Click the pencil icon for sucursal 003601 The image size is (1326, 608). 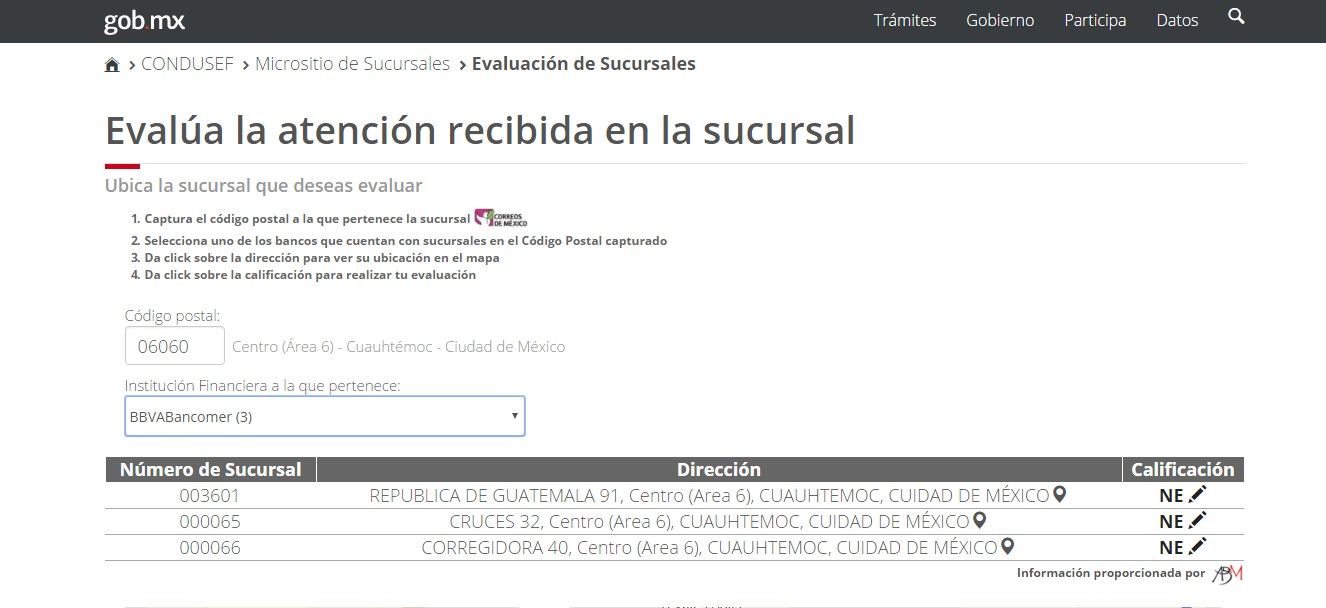pyautogui.click(x=1197, y=492)
